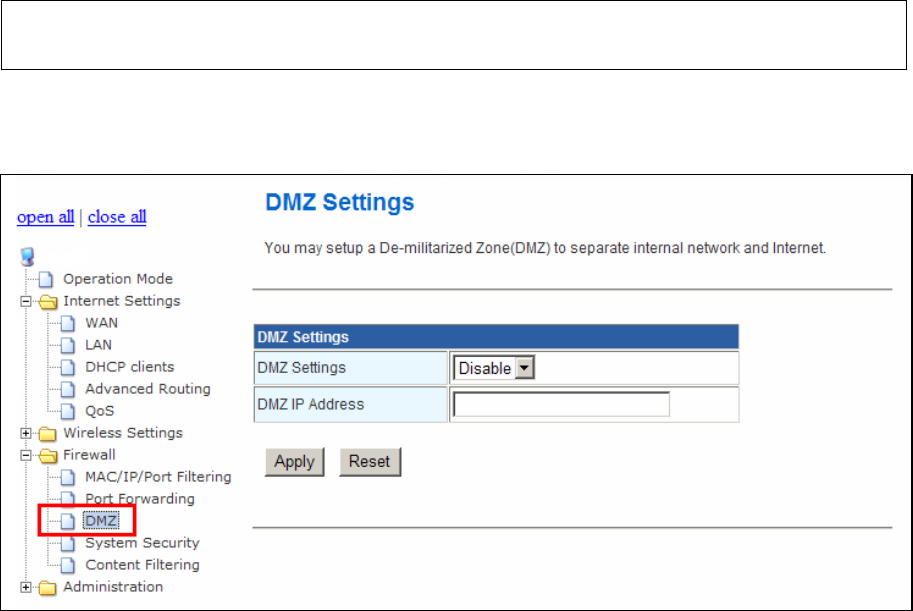913x611 pixels.
Task: Open the MAC/IP/Port Filtering page
Action: [x=158, y=477]
